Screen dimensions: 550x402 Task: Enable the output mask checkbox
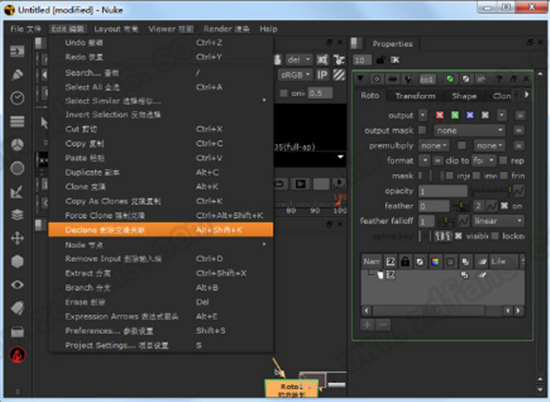point(423,130)
